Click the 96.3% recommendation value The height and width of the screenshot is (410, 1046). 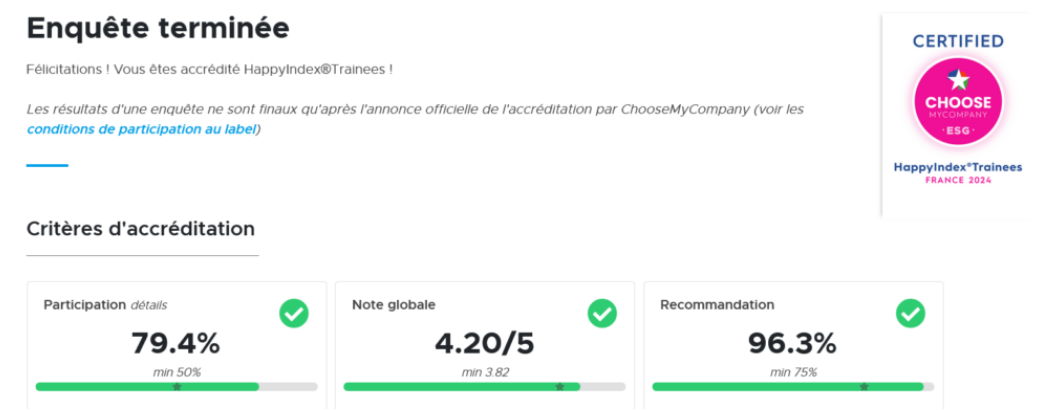(x=792, y=343)
